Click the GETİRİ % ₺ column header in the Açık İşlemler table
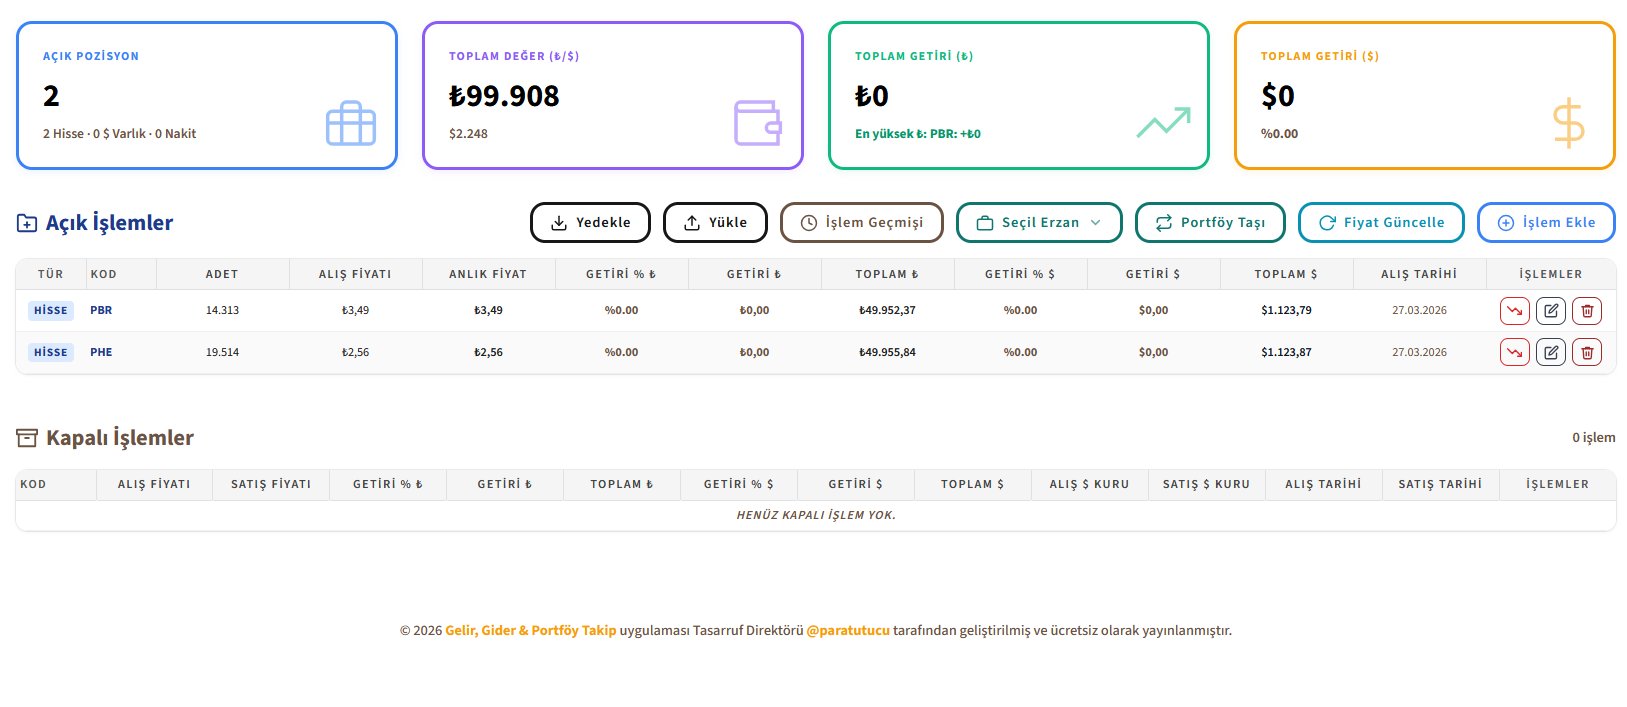 pos(621,274)
